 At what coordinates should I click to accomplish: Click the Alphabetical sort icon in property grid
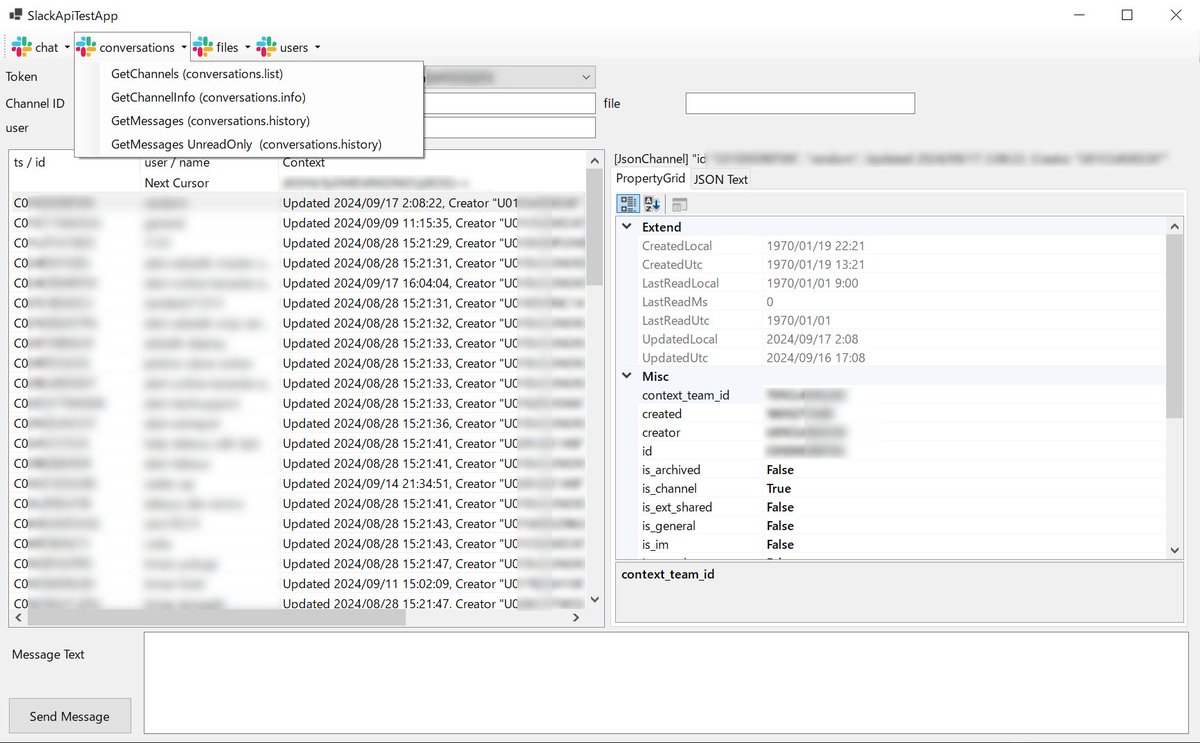tap(652, 204)
